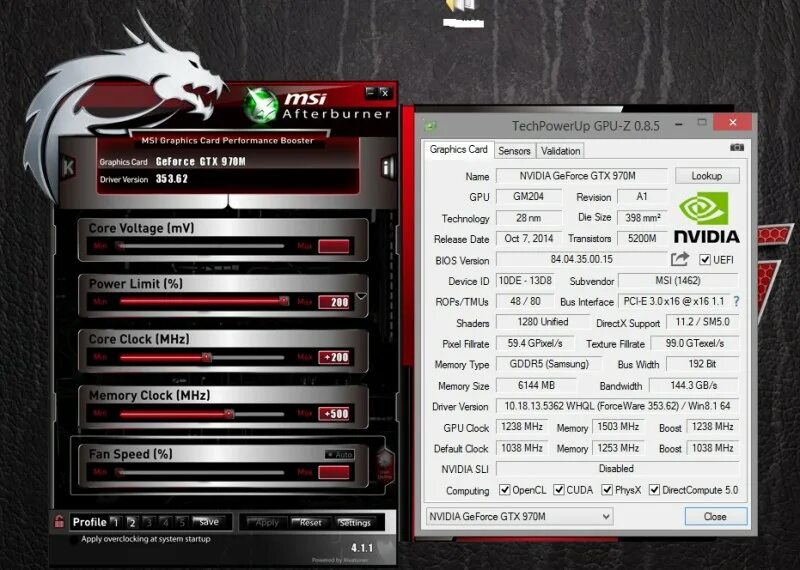
Task: Click the Memory Clock slider handle
Action: coord(229,413)
